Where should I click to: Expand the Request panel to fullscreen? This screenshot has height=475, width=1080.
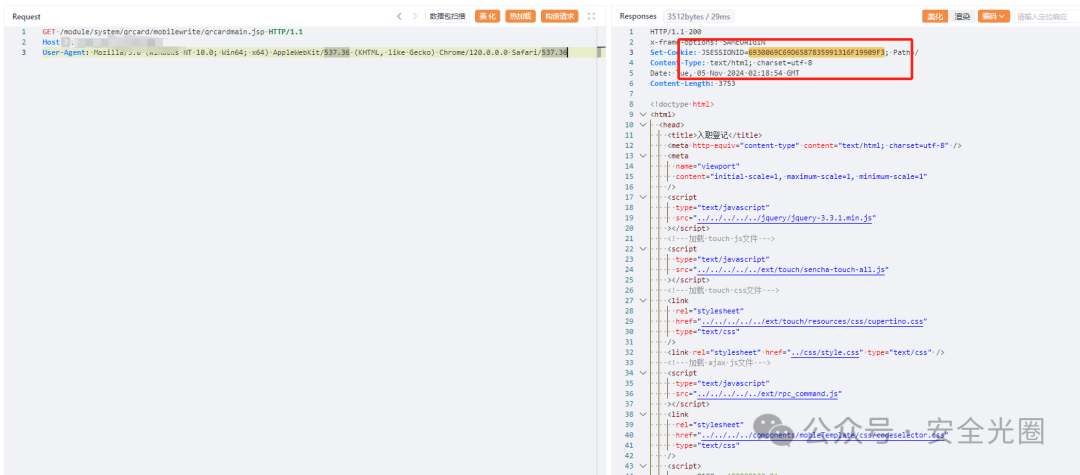tap(590, 16)
